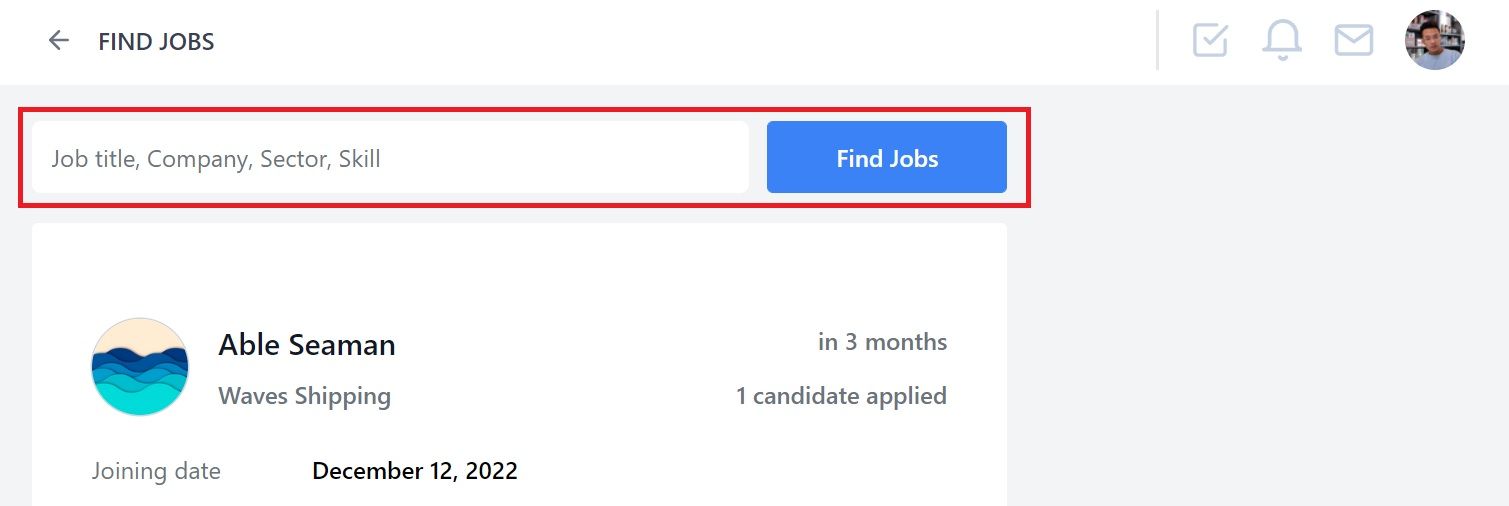Screen dimensions: 1509x506
Task: Click the vertical divider beside the tasks icon
Action: (x=1157, y=40)
